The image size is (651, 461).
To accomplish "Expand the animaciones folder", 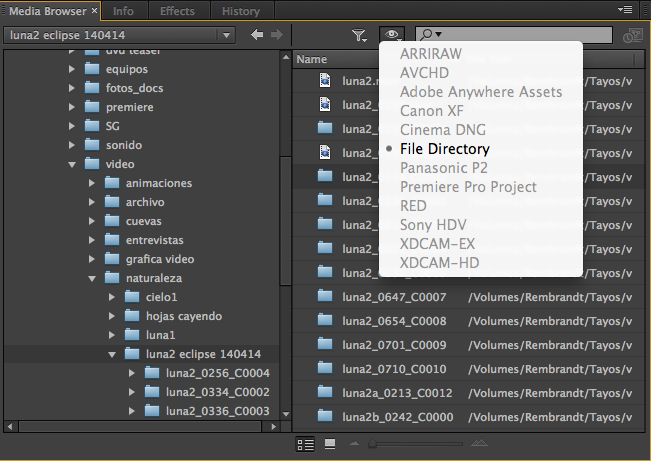I will click(x=91, y=183).
